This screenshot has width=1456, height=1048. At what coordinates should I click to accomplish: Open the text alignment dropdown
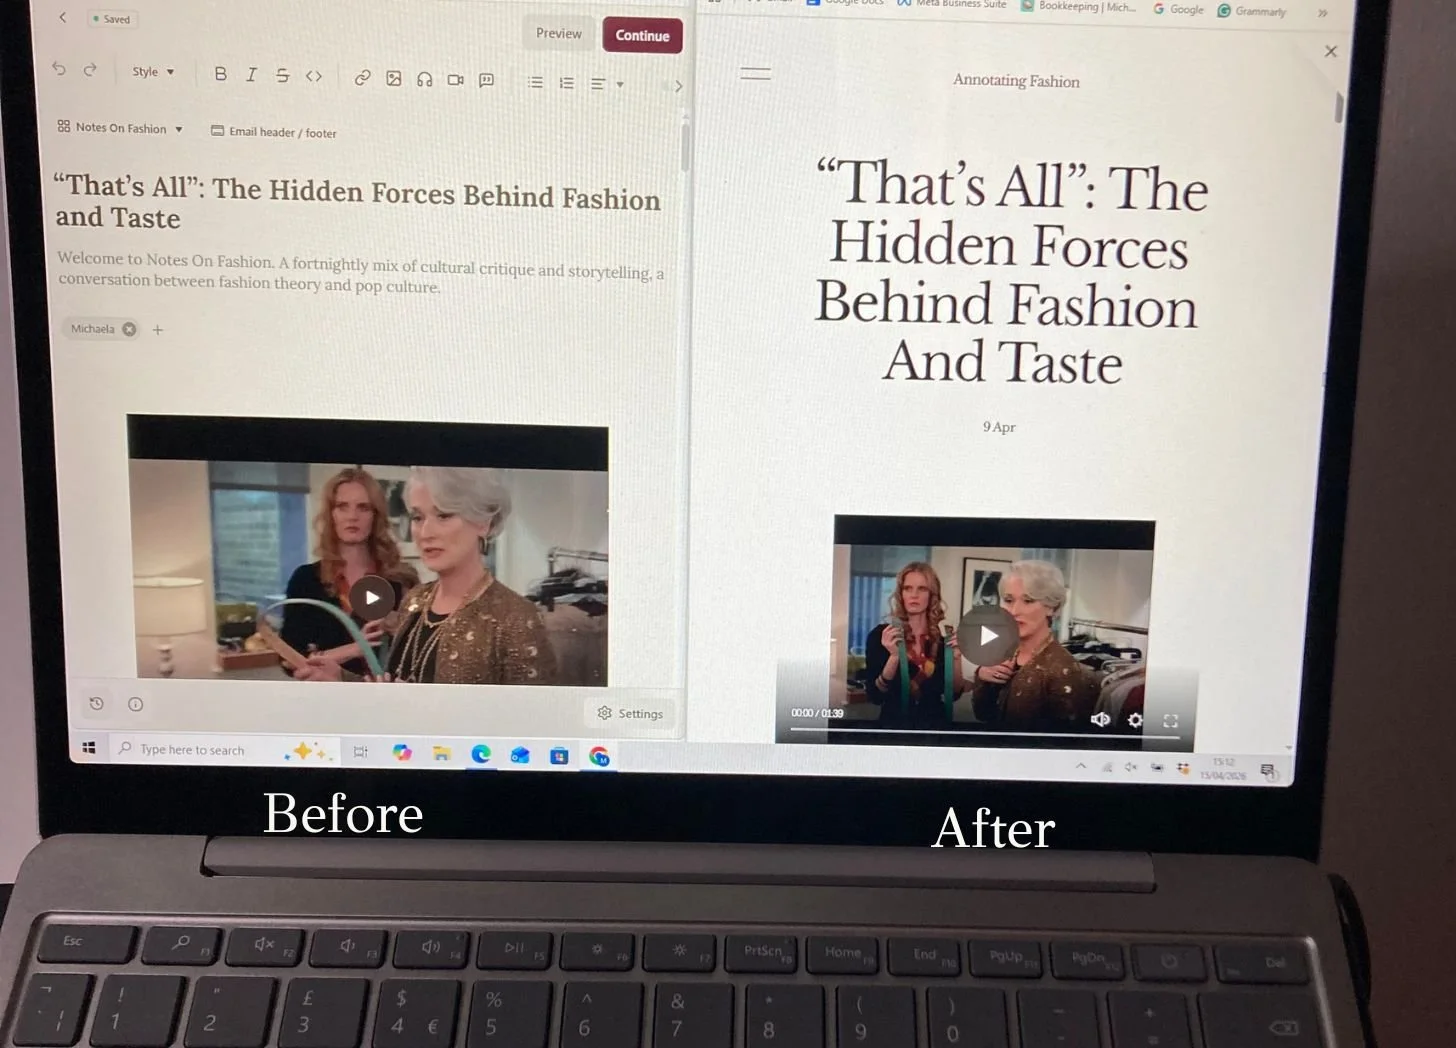606,84
